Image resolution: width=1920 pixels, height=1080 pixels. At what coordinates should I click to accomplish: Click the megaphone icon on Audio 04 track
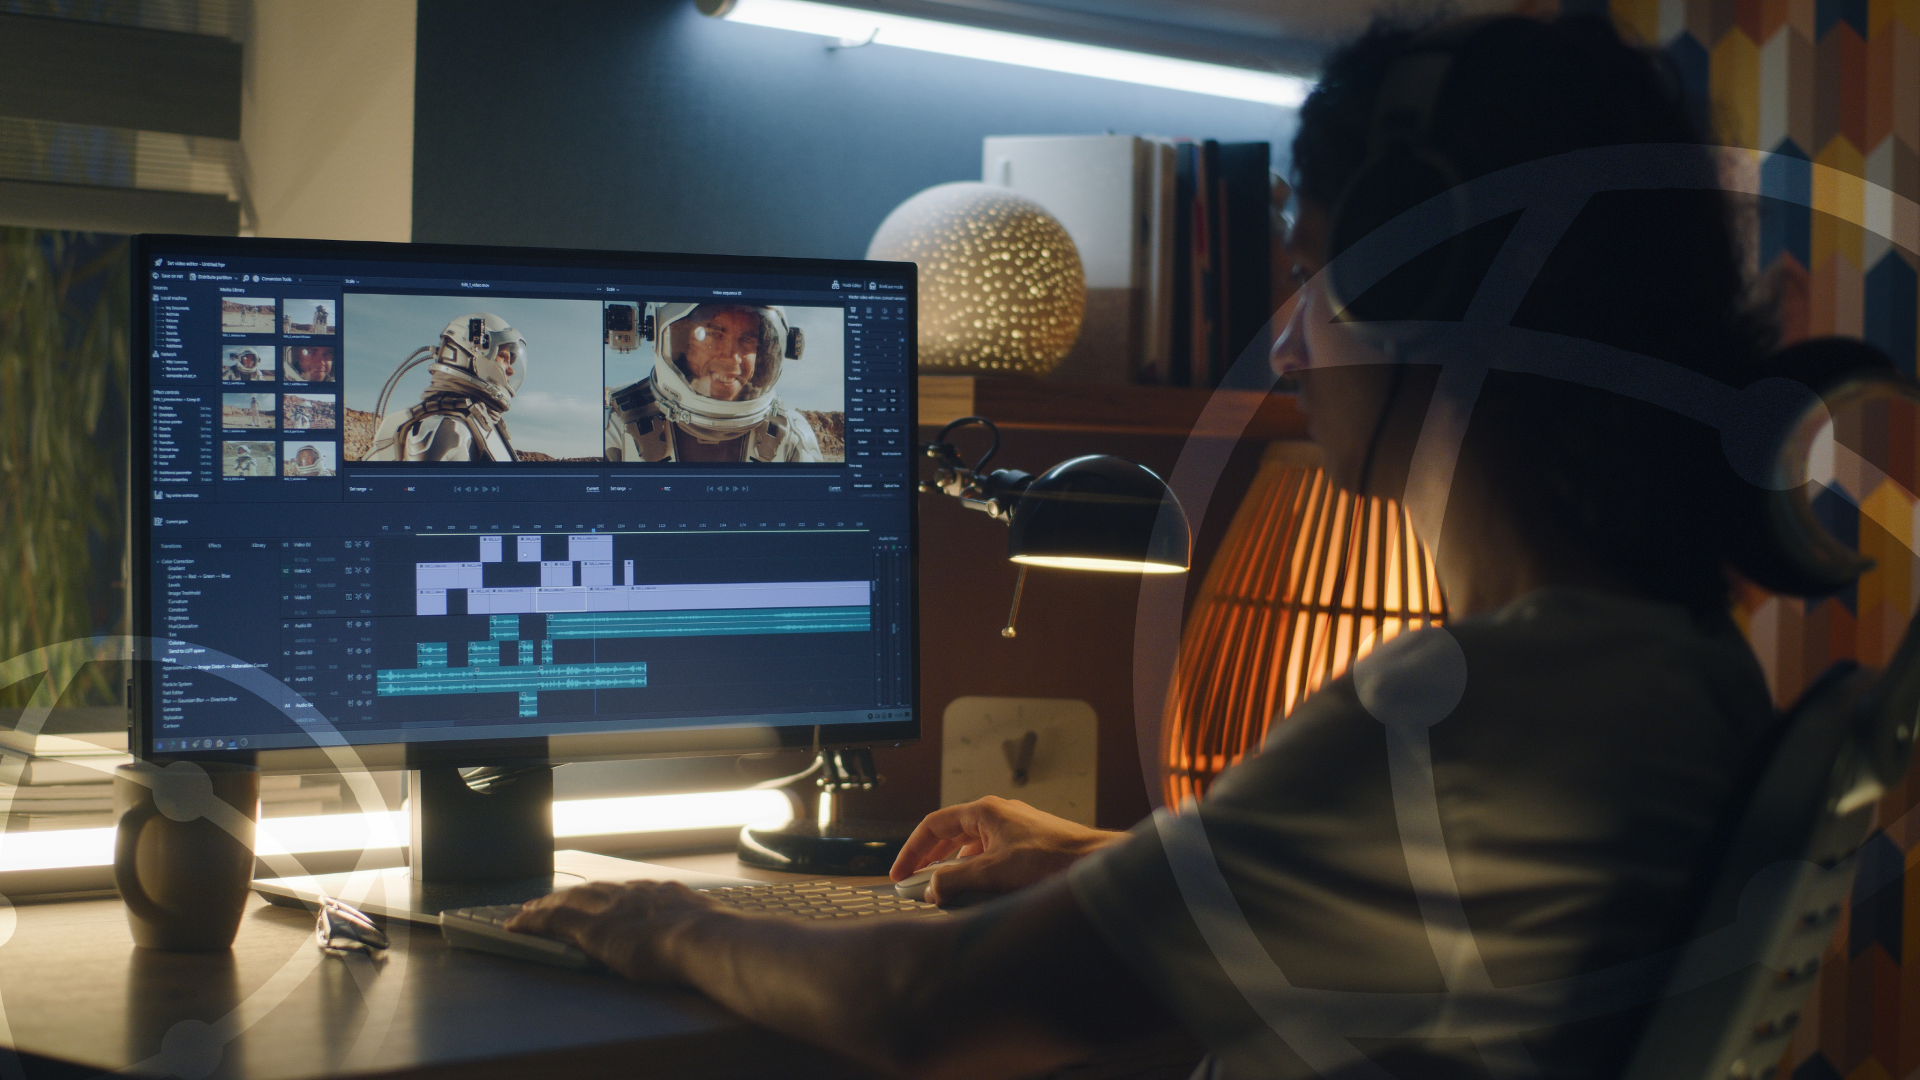[368, 703]
